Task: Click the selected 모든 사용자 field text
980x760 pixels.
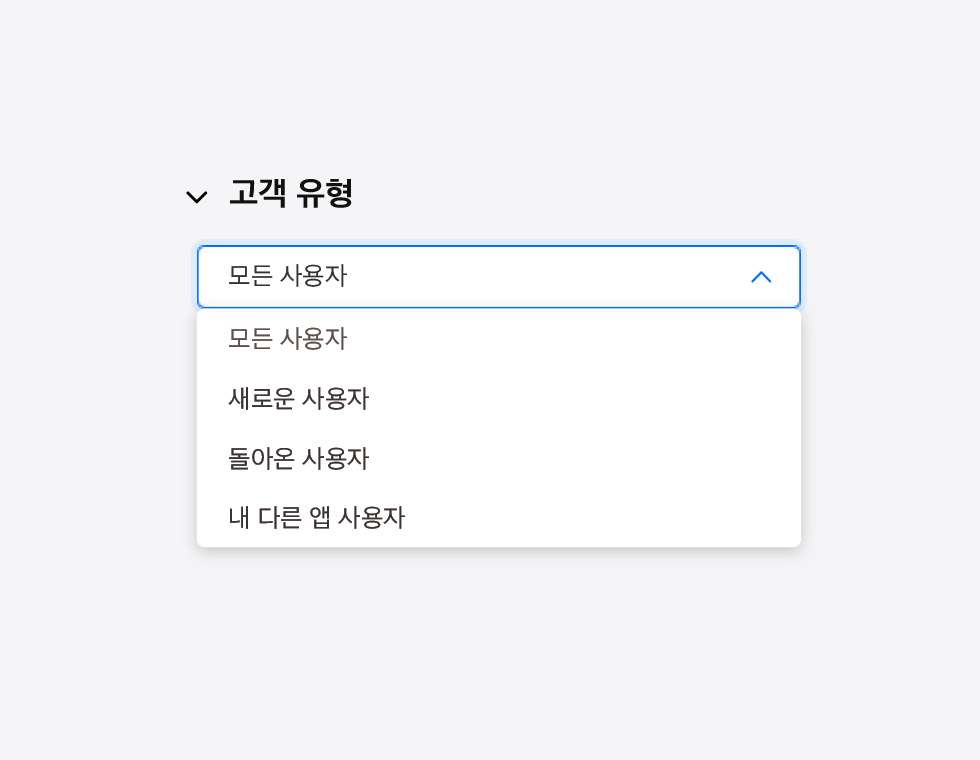Action: 288,276
